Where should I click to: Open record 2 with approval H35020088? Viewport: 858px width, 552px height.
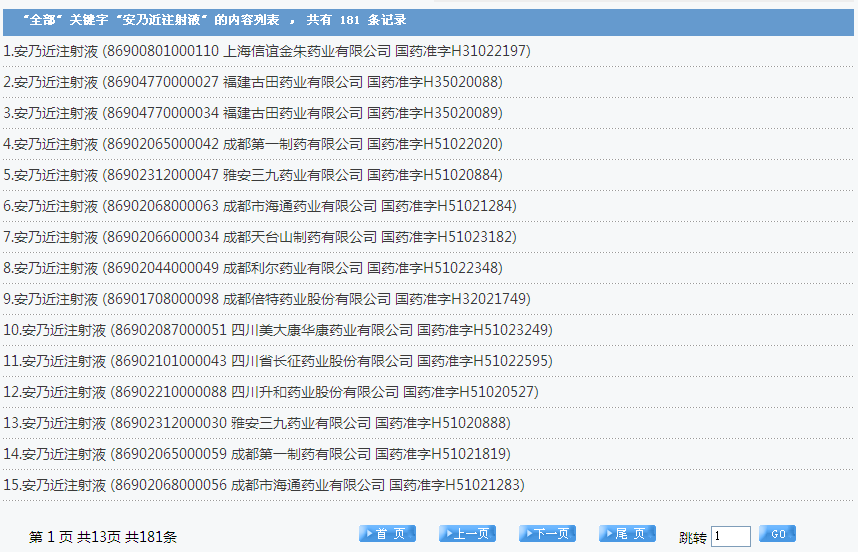[253, 82]
